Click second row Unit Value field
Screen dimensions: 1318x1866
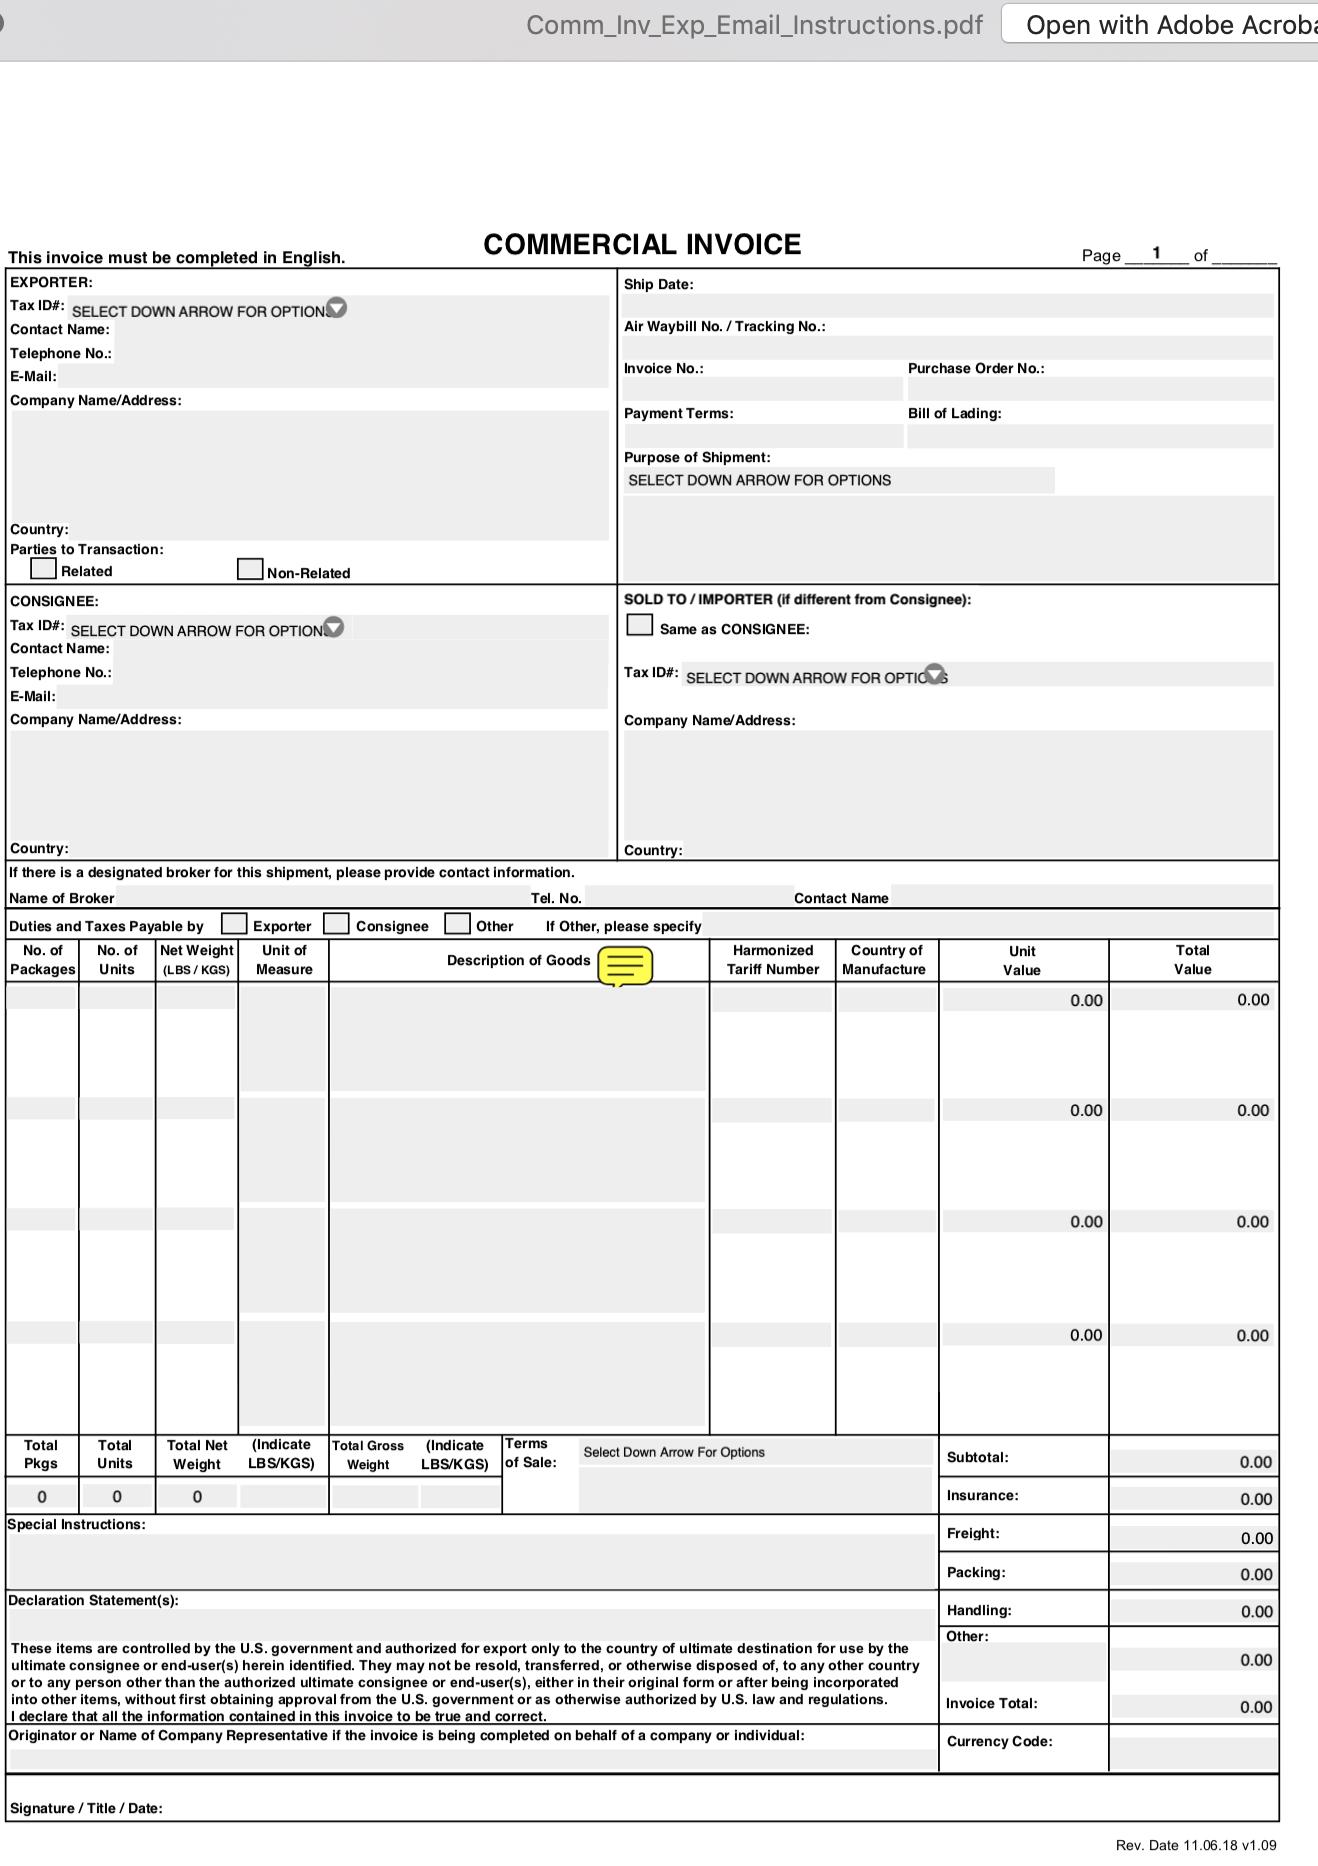tap(1024, 1110)
